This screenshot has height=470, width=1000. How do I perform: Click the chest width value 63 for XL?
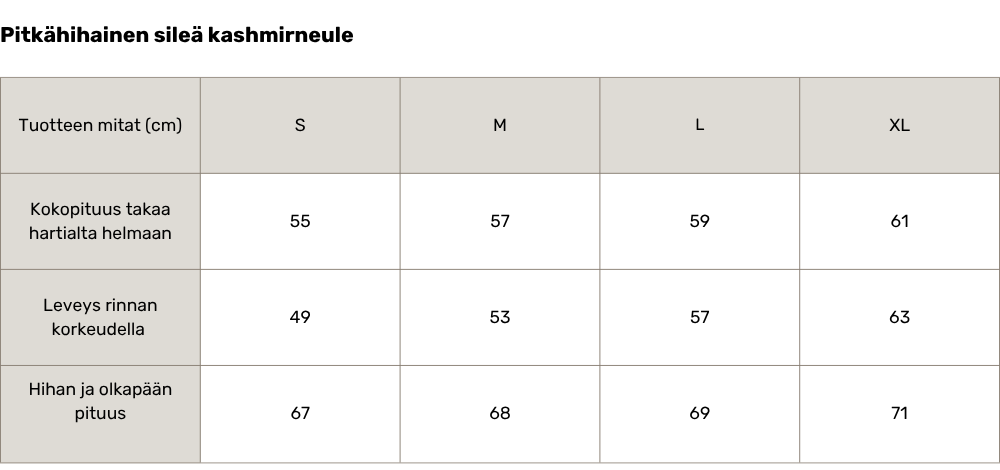tap(900, 317)
